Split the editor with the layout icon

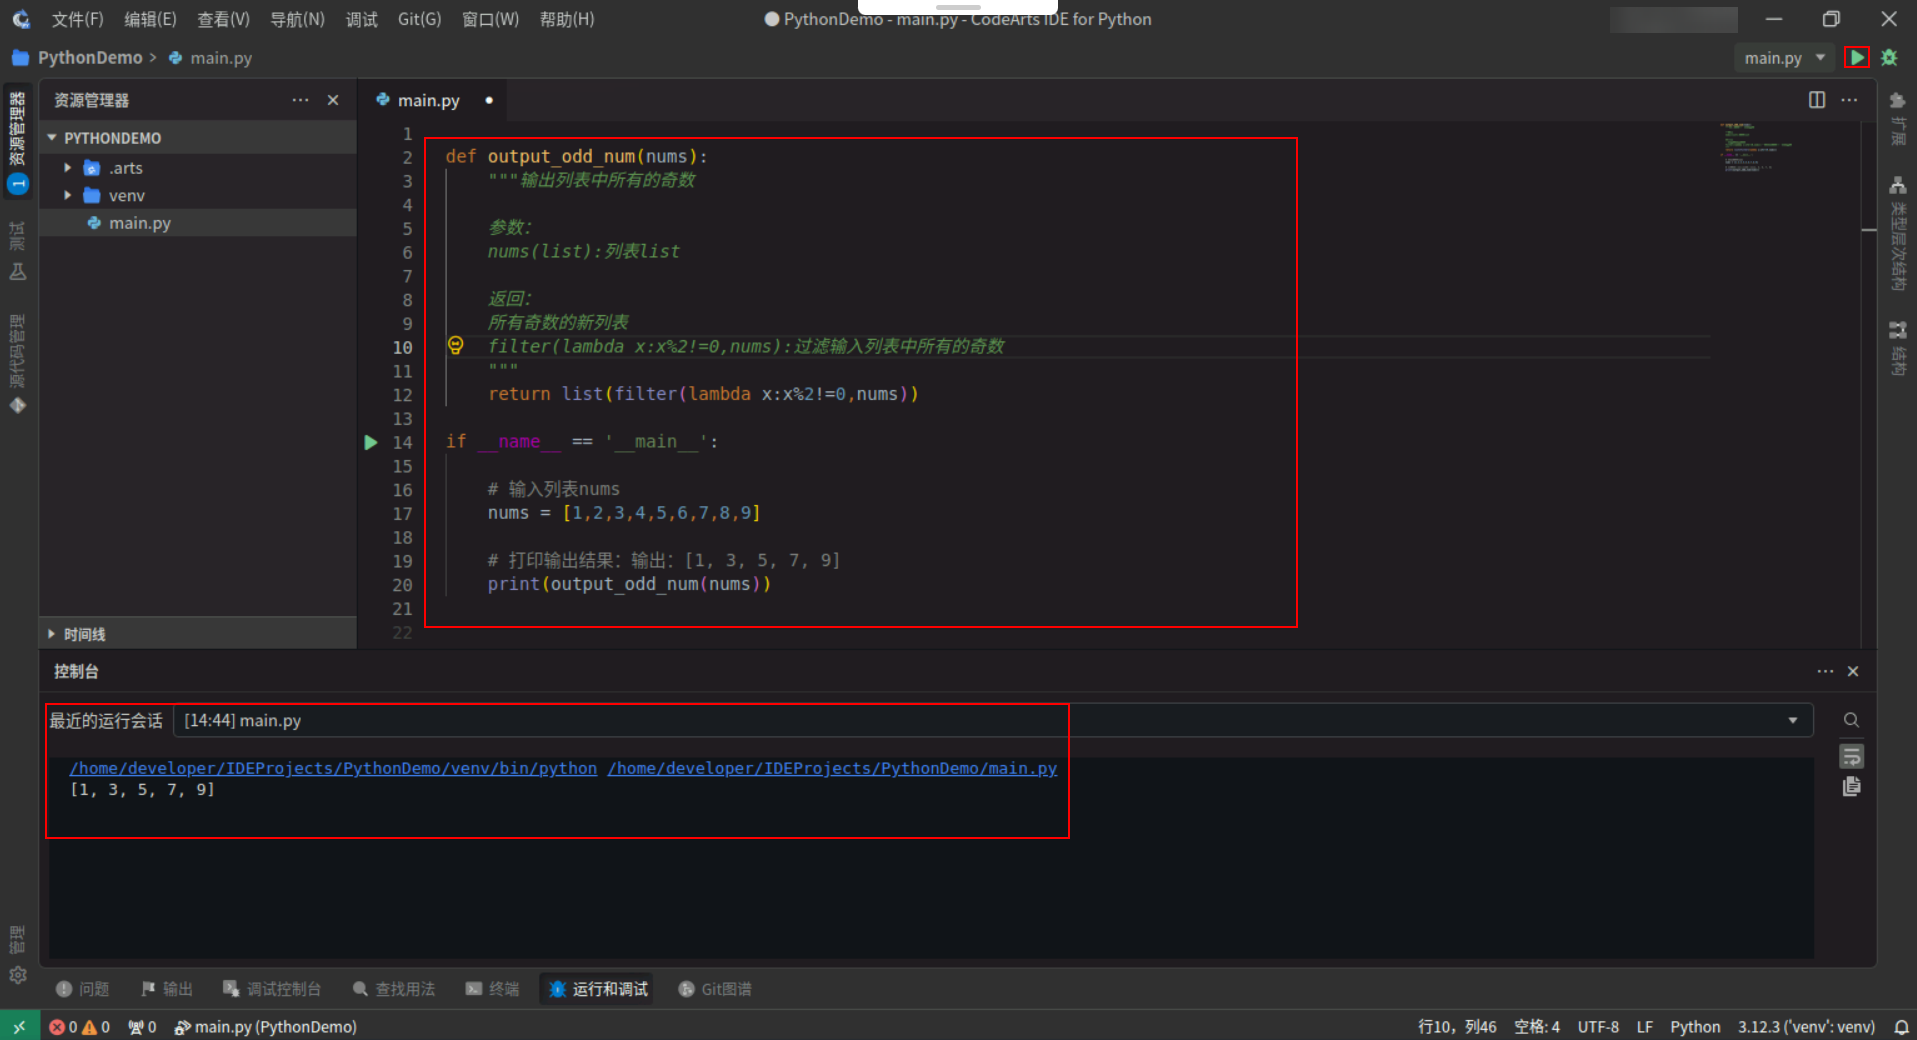coord(1817,100)
